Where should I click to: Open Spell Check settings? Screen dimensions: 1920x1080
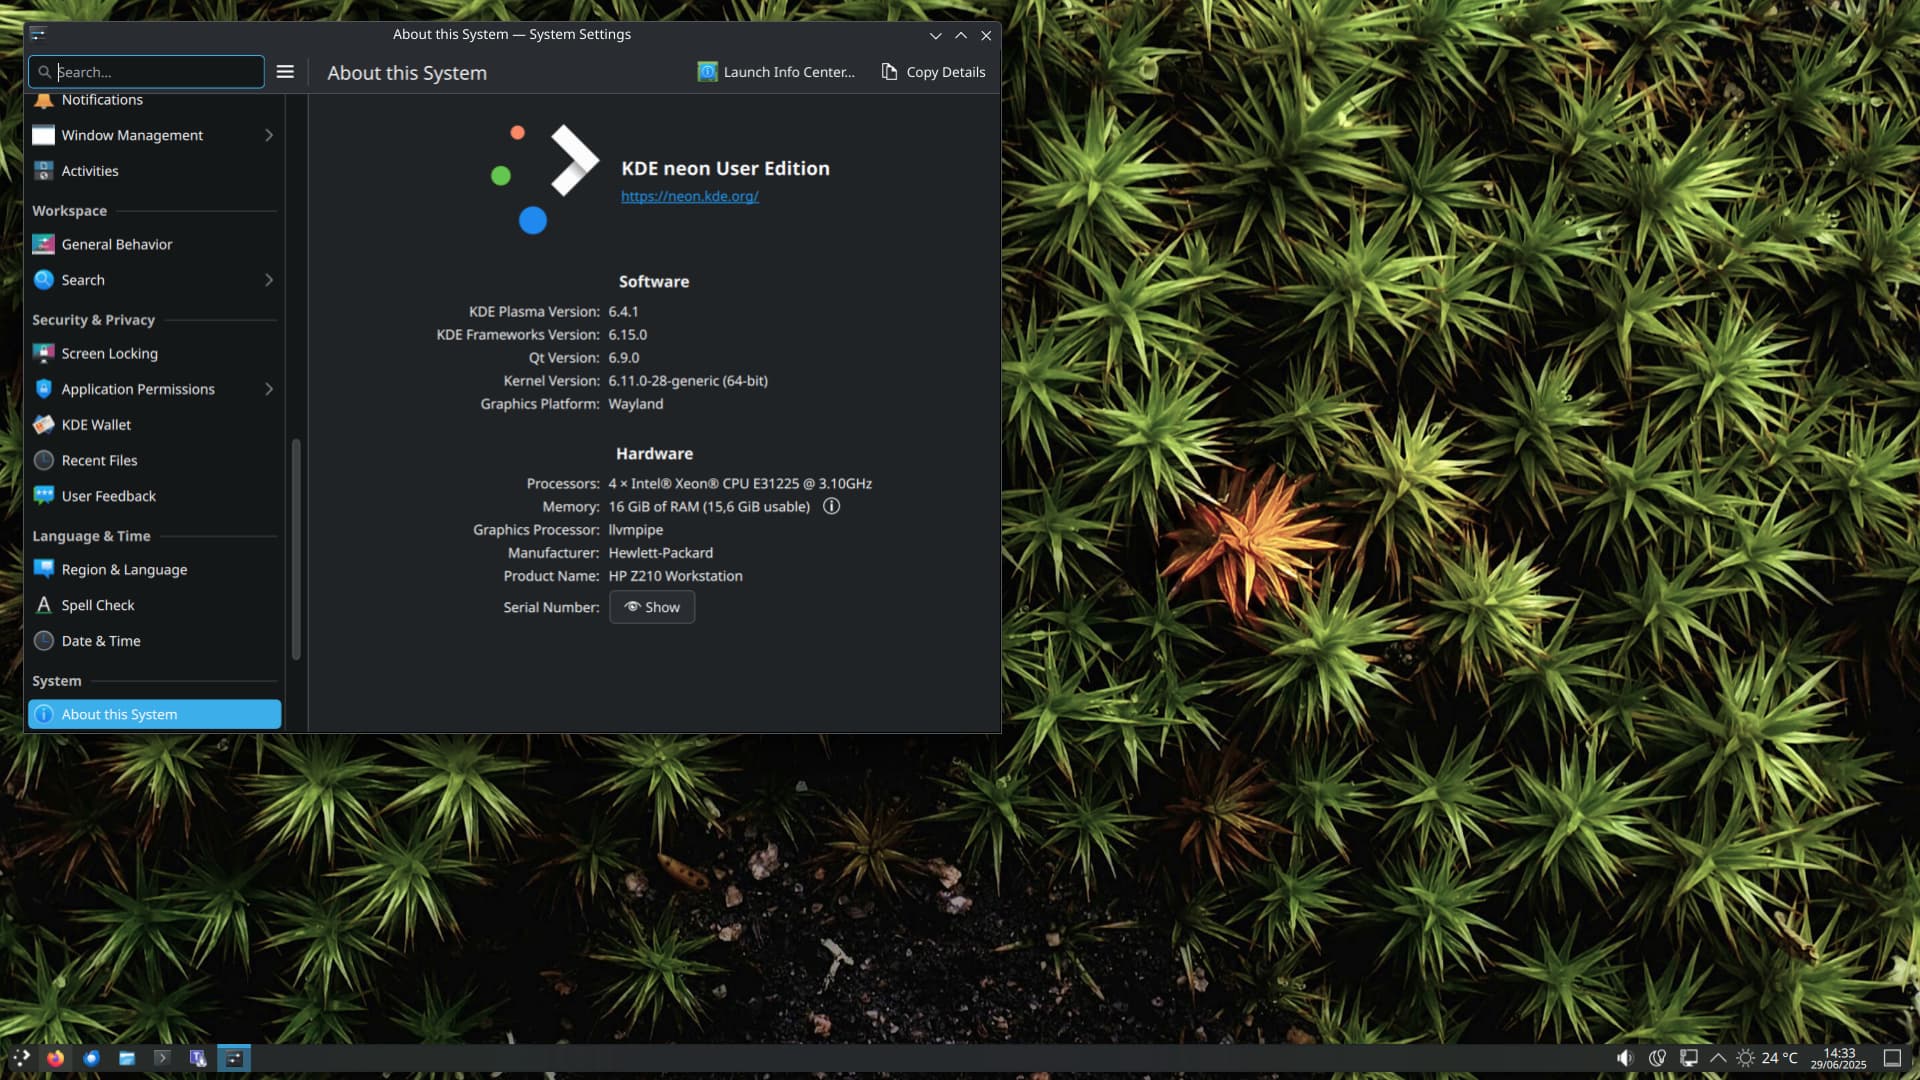point(97,605)
